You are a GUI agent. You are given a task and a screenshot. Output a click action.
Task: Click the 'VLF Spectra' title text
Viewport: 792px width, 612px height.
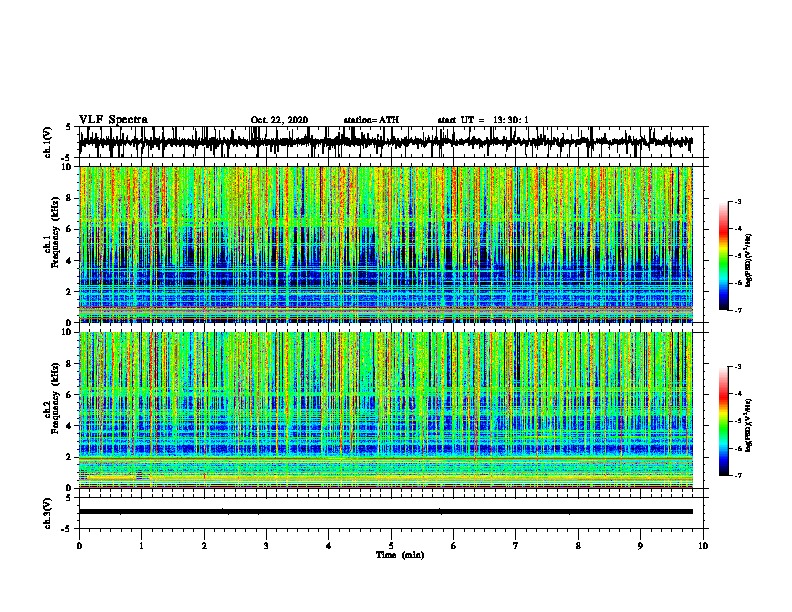click(113, 120)
